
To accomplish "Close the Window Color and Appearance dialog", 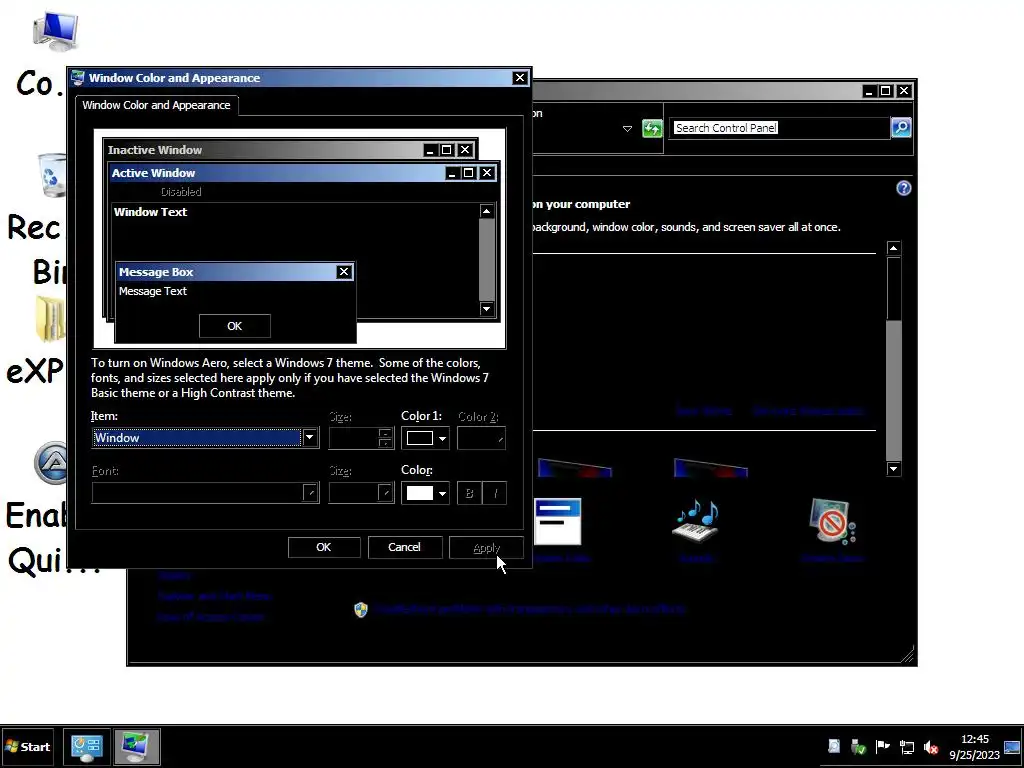I will pos(520,78).
